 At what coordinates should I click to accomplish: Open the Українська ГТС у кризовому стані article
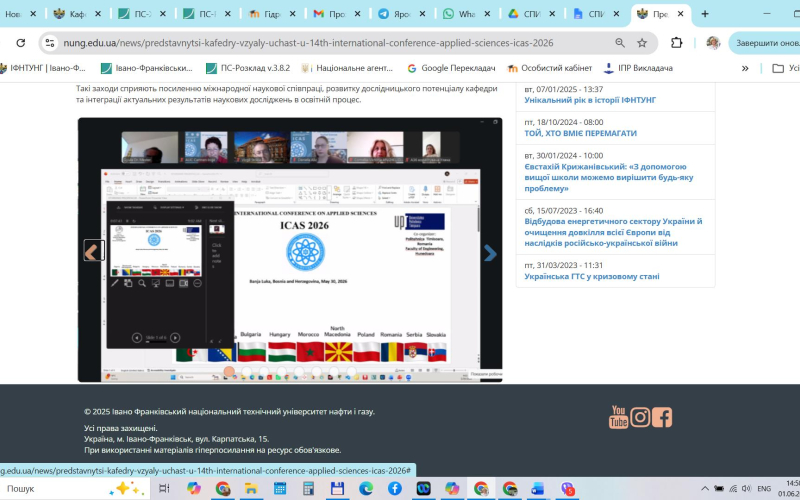592,276
